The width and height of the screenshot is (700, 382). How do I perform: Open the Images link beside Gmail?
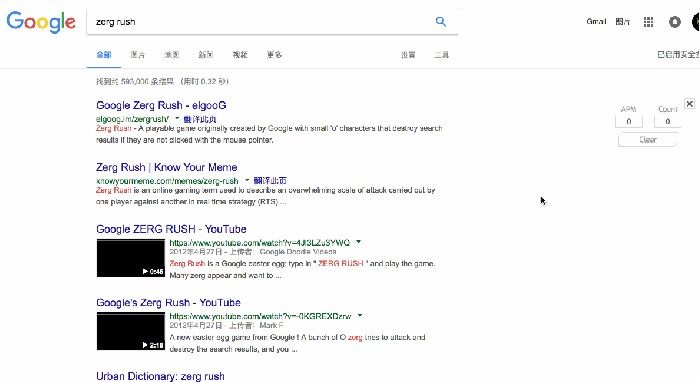[622, 21]
